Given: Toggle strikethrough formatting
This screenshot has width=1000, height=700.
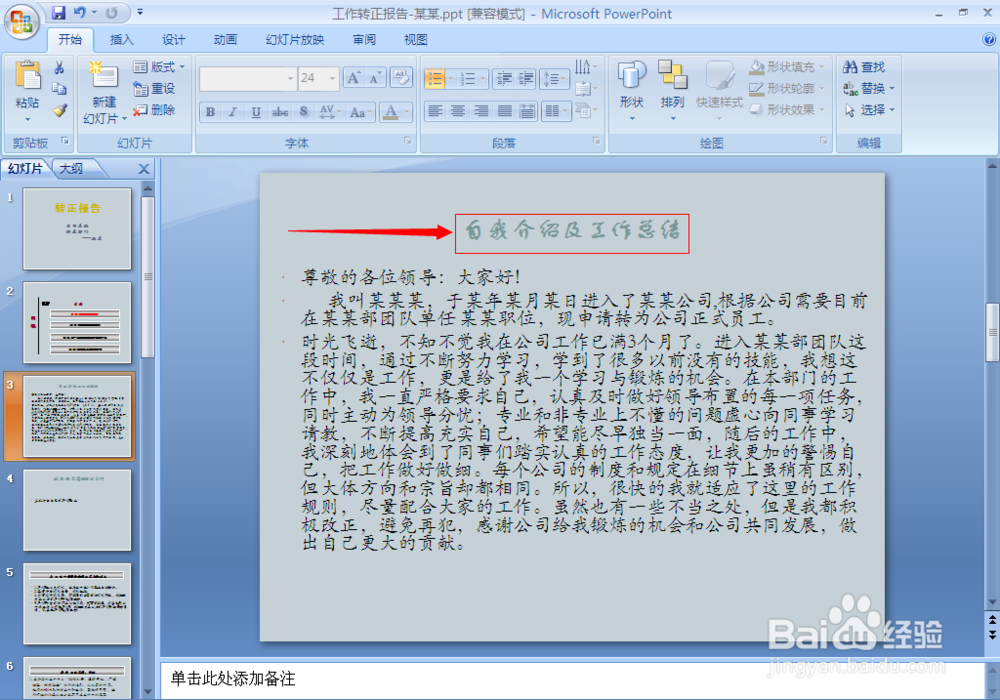Looking at the screenshot, I should 279,112.
